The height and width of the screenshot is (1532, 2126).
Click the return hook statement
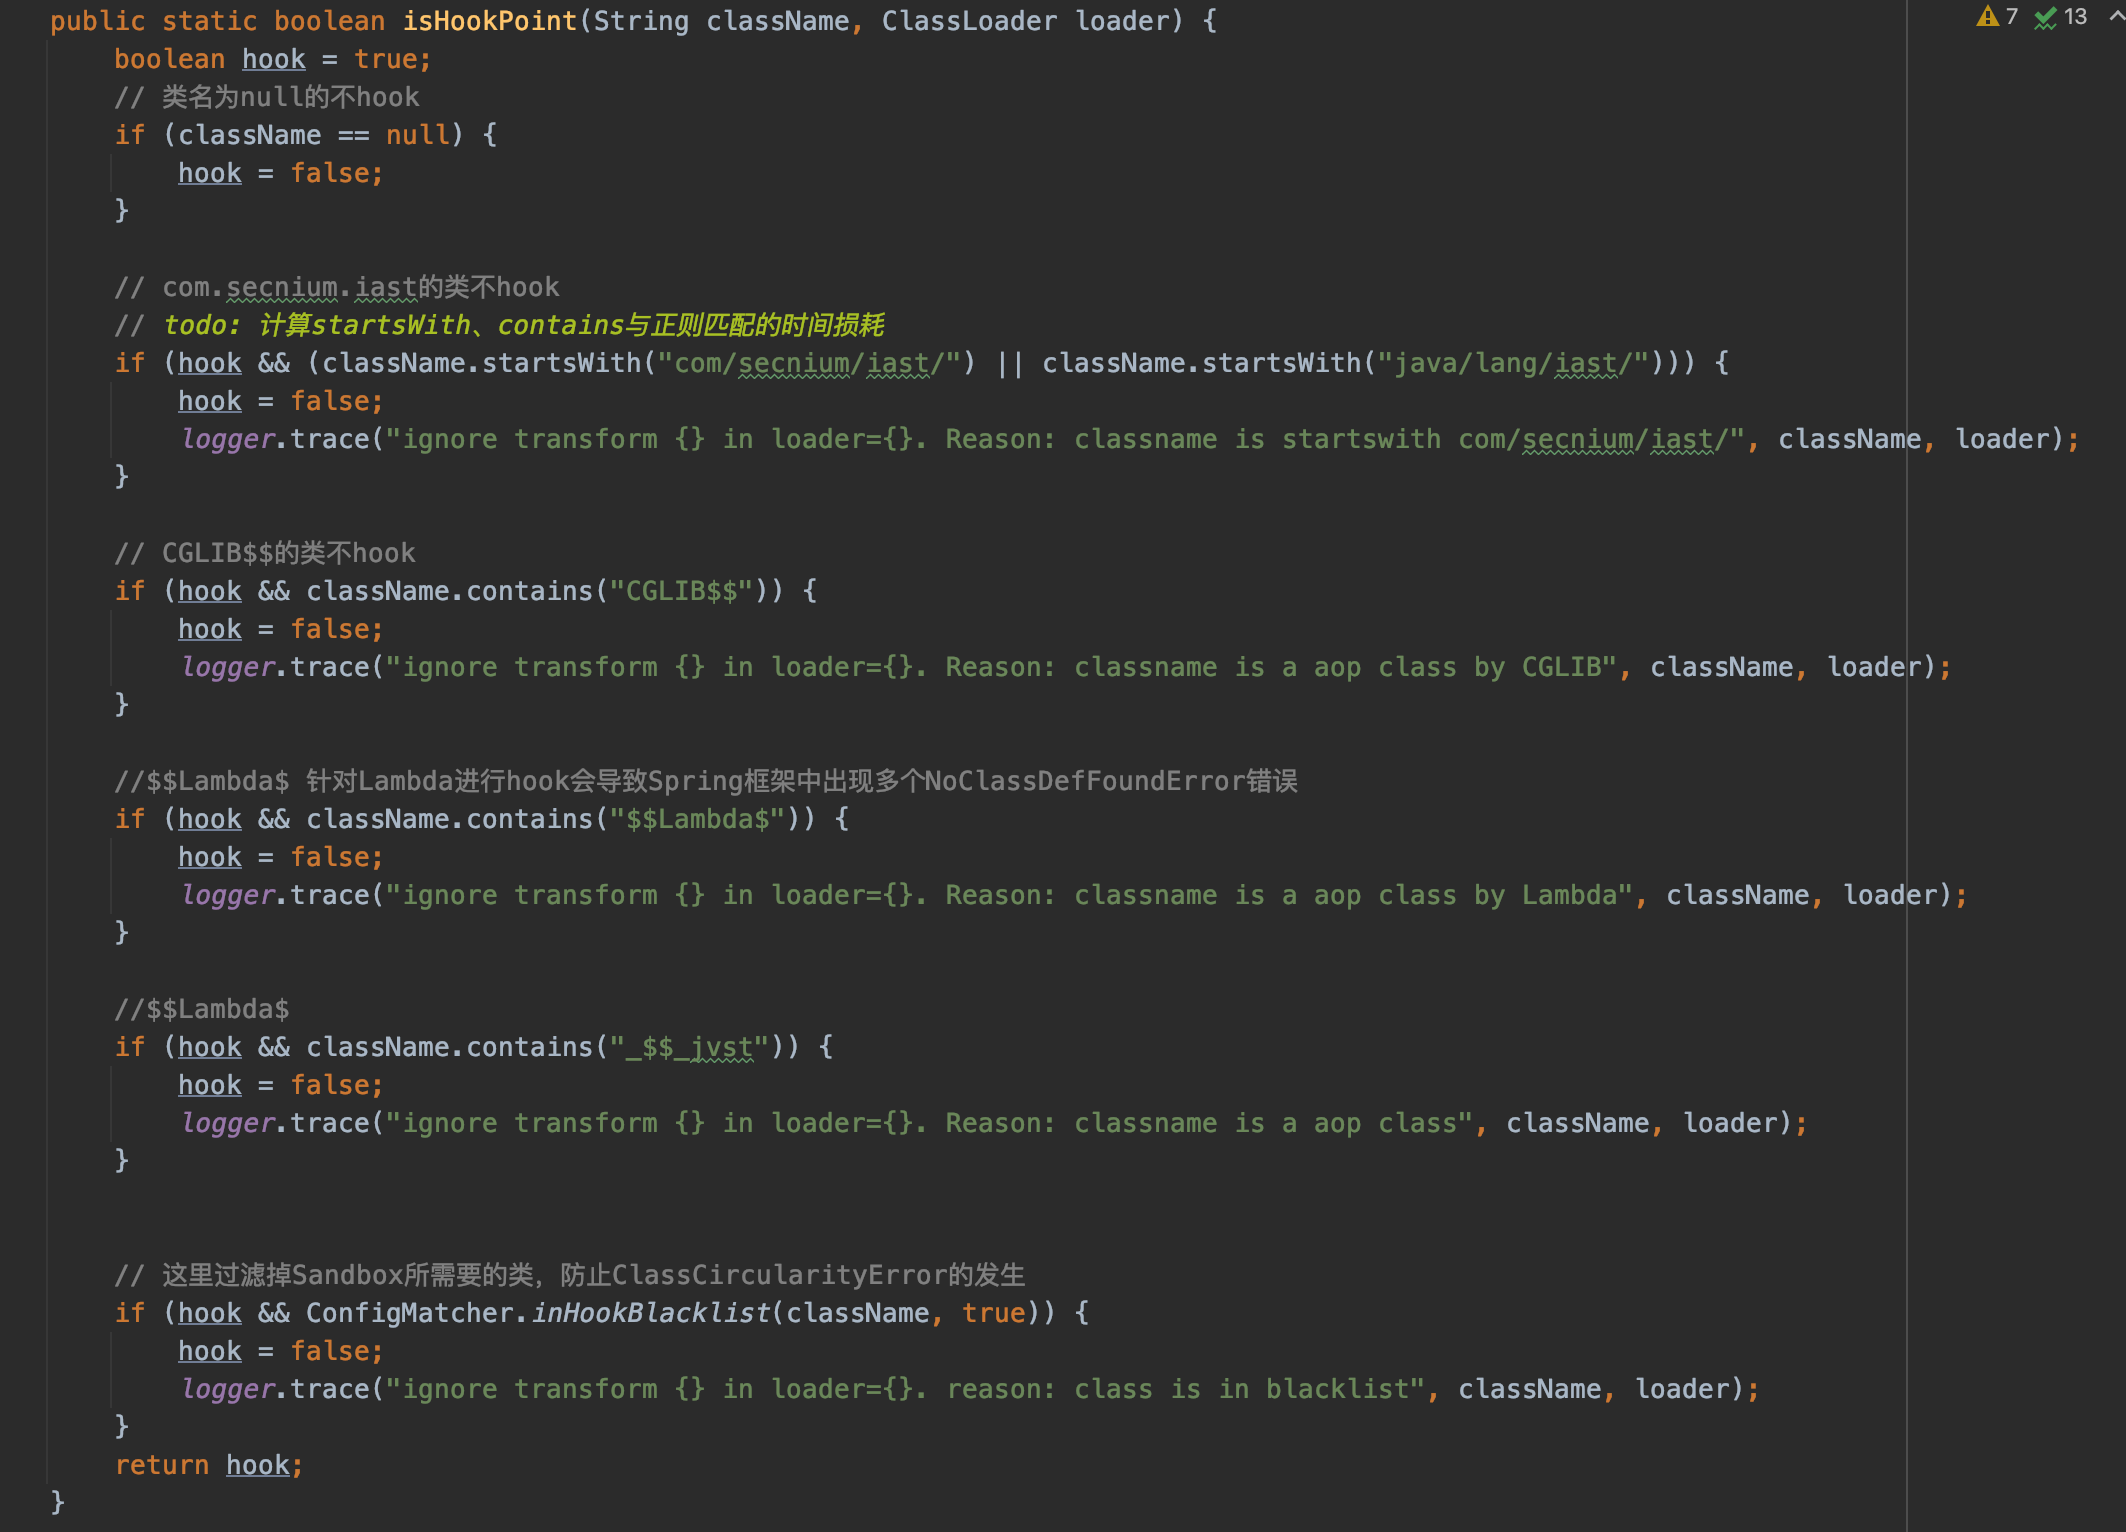208,1465
